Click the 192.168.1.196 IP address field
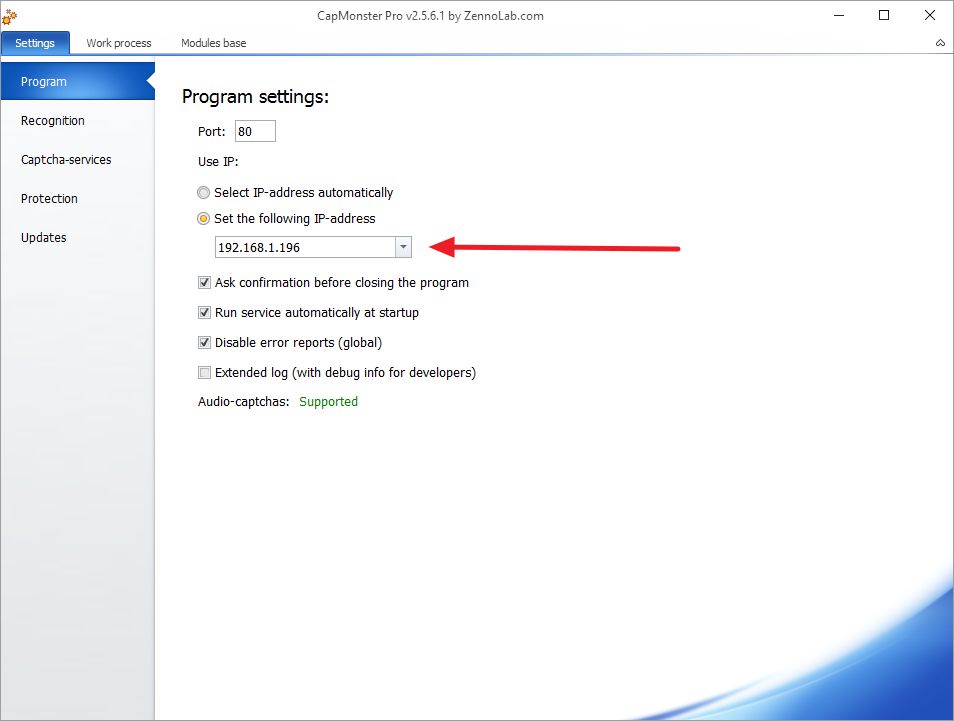Viewport: 954px width, 721px height. 305,247
